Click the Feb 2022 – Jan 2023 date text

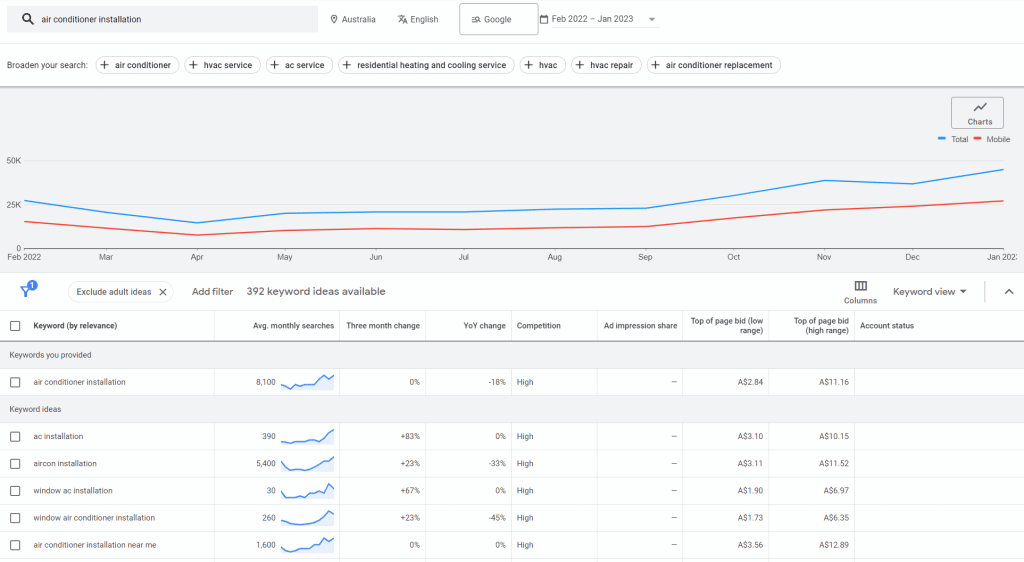[592, 19]
